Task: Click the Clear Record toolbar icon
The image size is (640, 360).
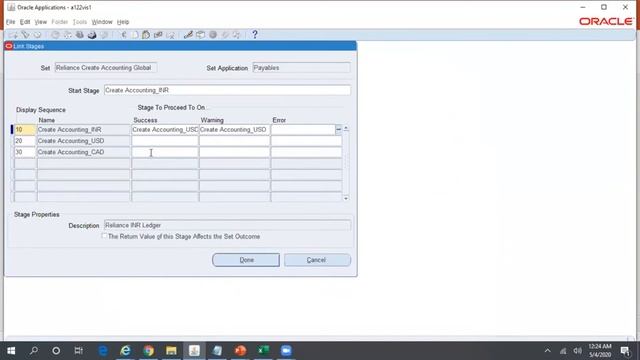Action: pos(158,35)
